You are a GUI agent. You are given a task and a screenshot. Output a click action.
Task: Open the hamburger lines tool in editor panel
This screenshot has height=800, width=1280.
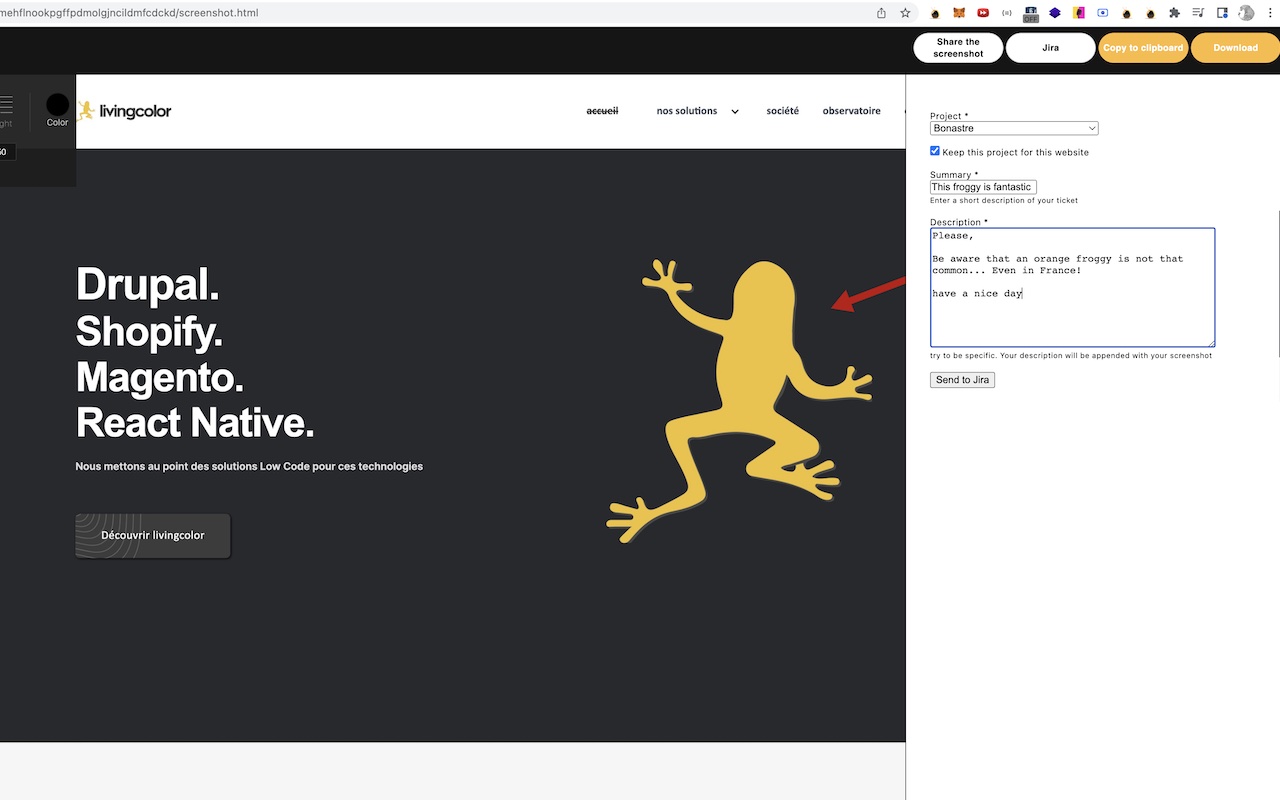click(x=6, y=104)
